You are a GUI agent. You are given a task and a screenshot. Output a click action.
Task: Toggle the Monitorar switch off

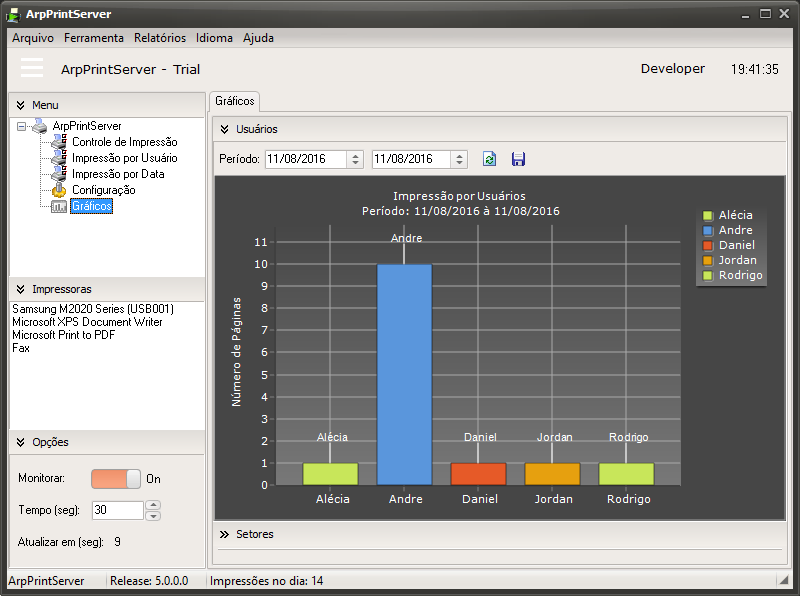click(116, 479)
